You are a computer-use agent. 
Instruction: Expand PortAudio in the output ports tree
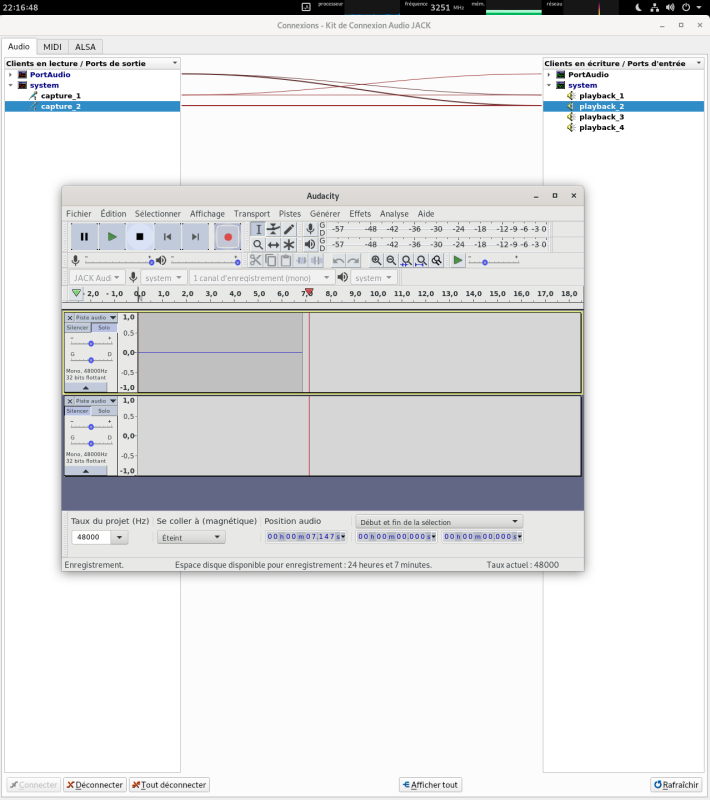point(10,74)
